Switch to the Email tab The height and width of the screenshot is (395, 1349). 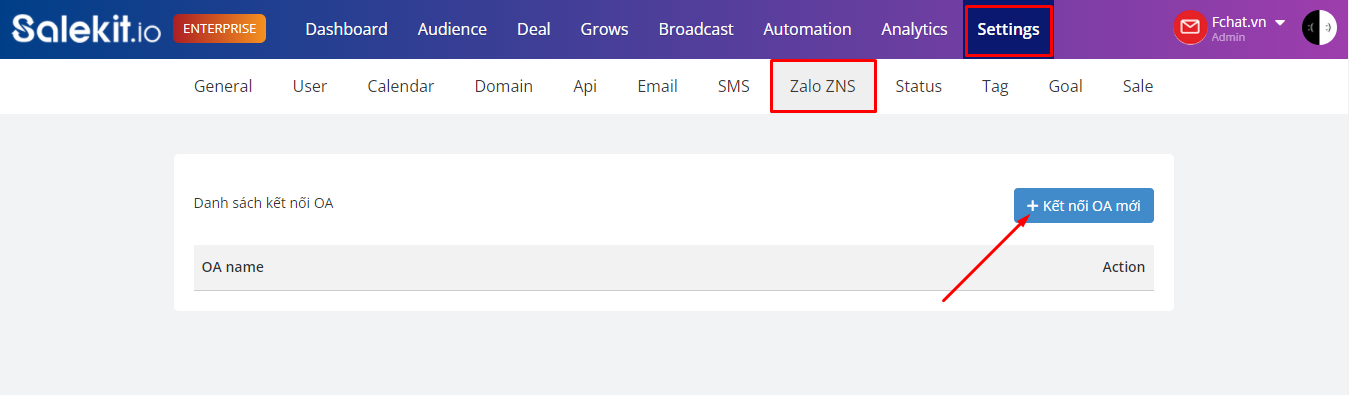657,86
